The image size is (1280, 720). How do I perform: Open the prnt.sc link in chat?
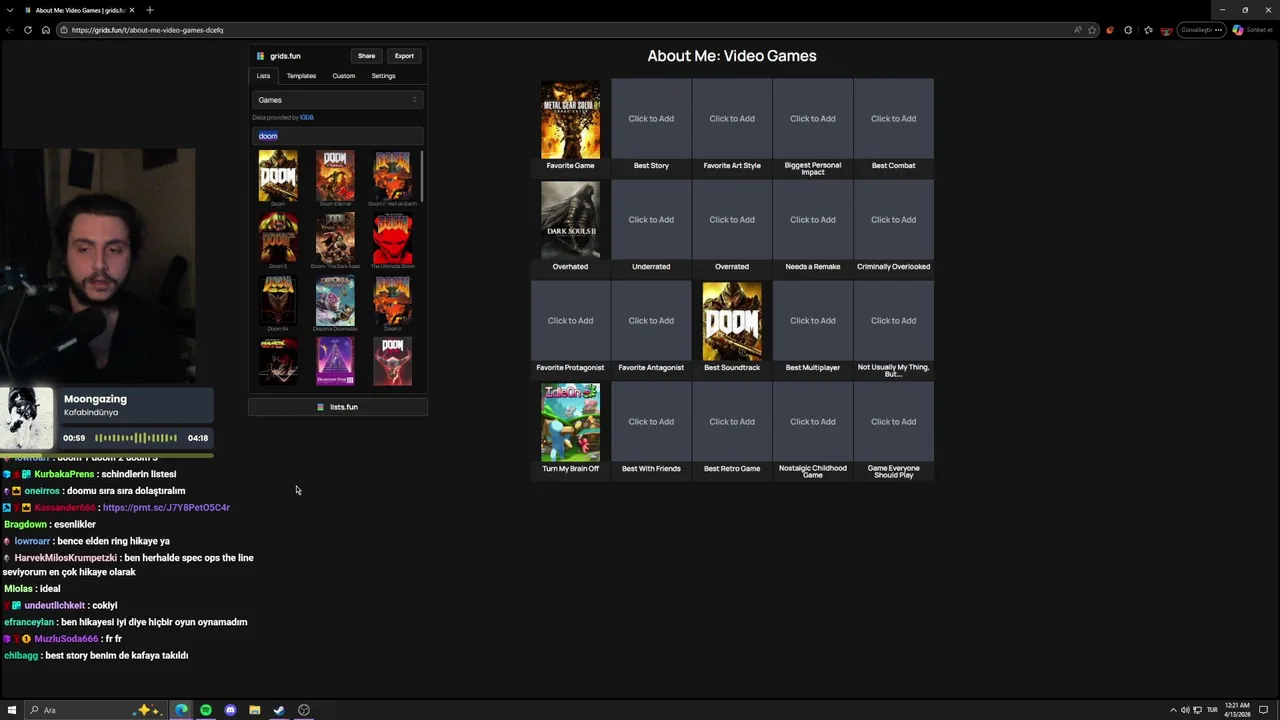pos(166,508)
